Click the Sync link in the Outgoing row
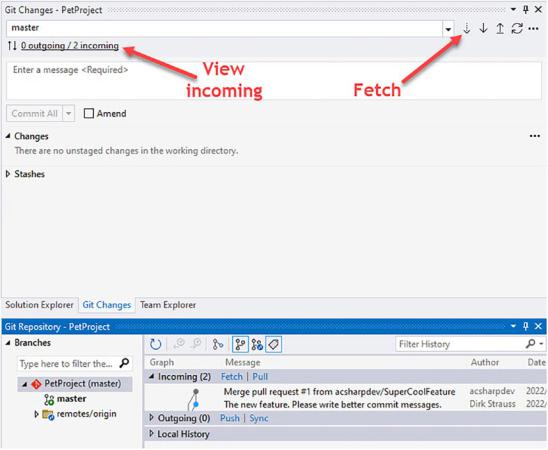This screenshot has width=548, height=450. 259,418
